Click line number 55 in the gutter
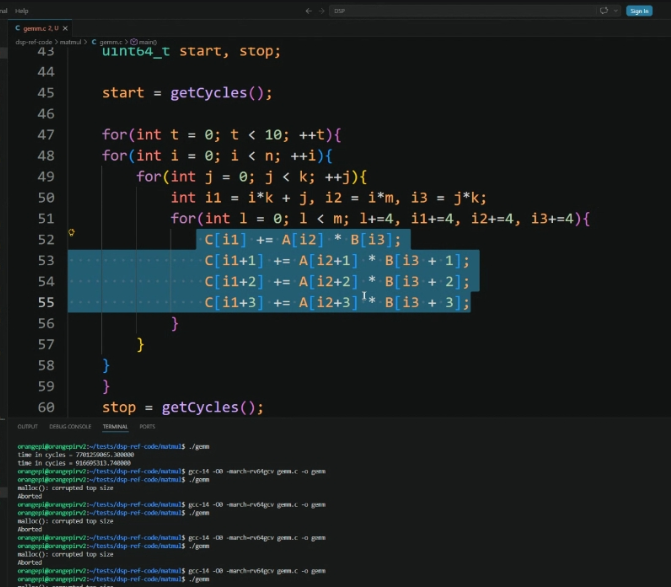671x587 pixels. point(46,302)
